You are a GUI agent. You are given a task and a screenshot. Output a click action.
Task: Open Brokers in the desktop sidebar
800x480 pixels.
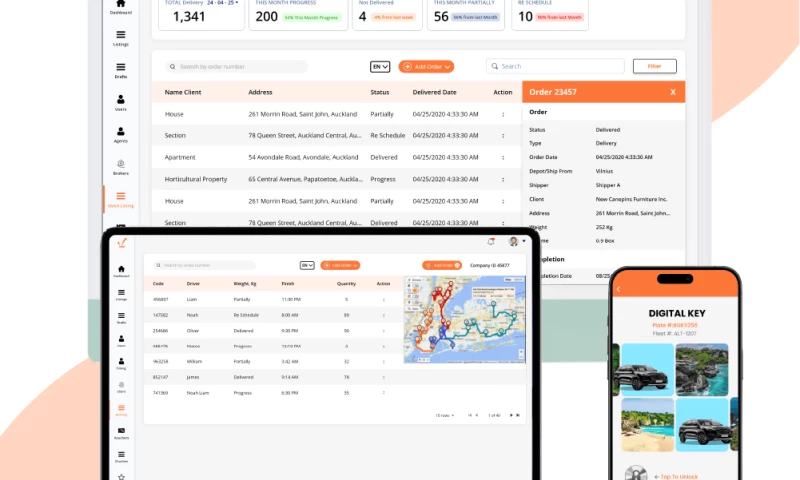click(121, 167)
